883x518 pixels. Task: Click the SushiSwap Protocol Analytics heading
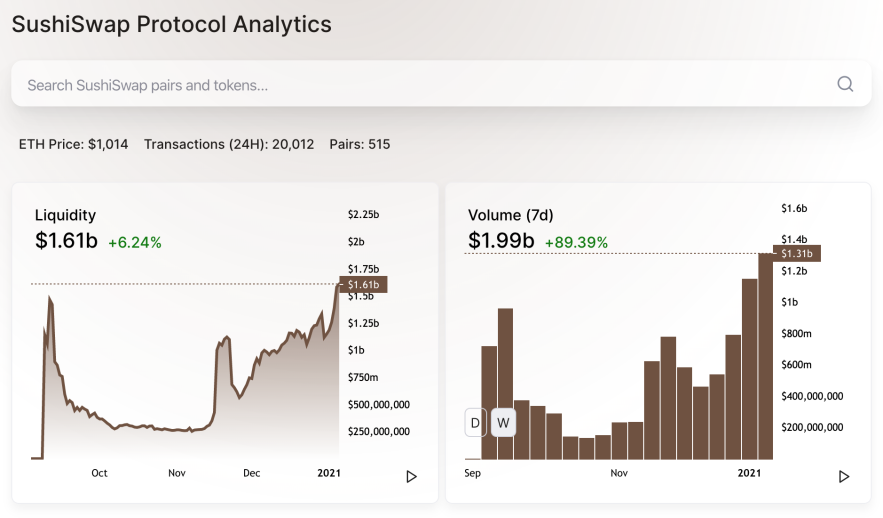(172, 24)
